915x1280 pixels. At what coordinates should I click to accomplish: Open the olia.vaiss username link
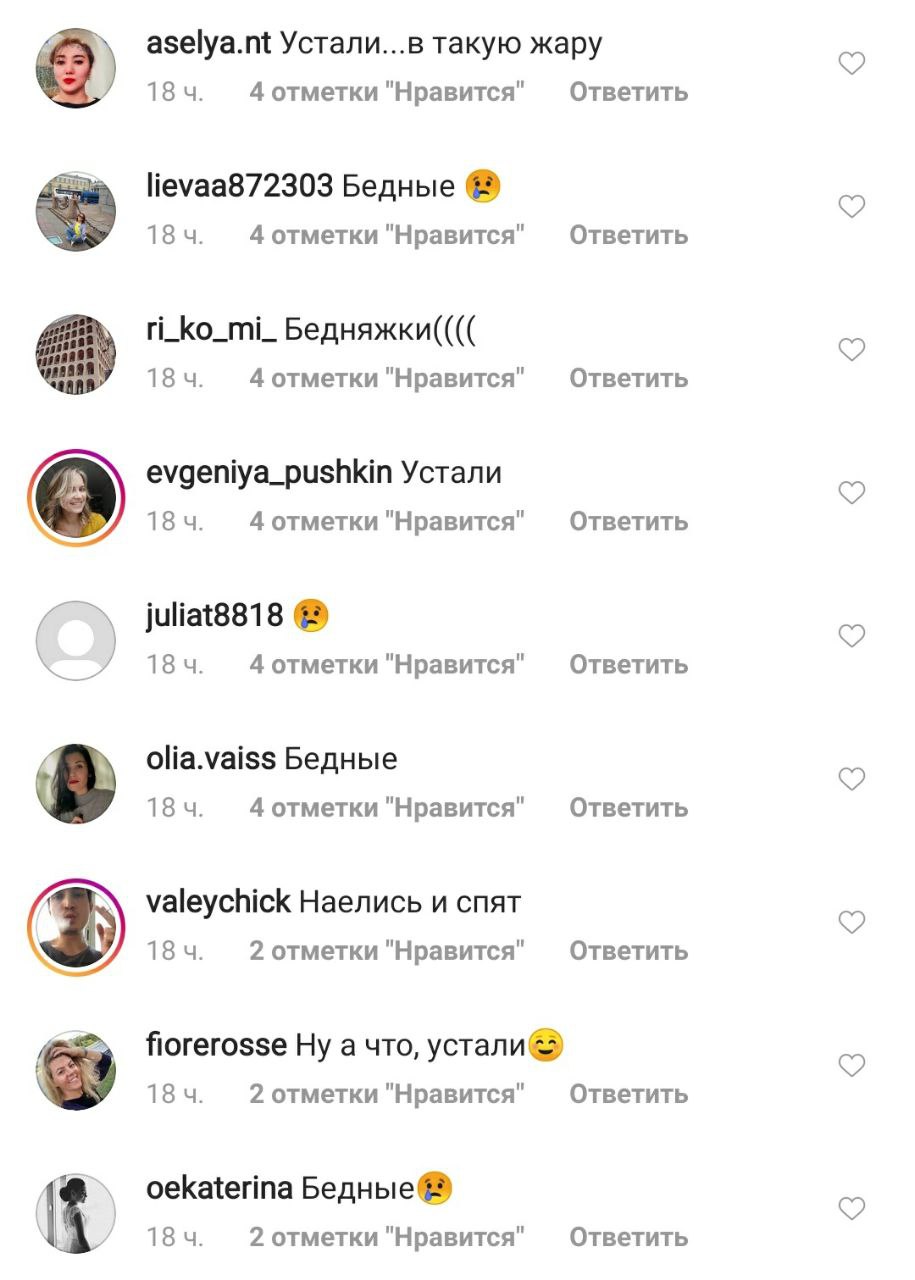(210, 759)
